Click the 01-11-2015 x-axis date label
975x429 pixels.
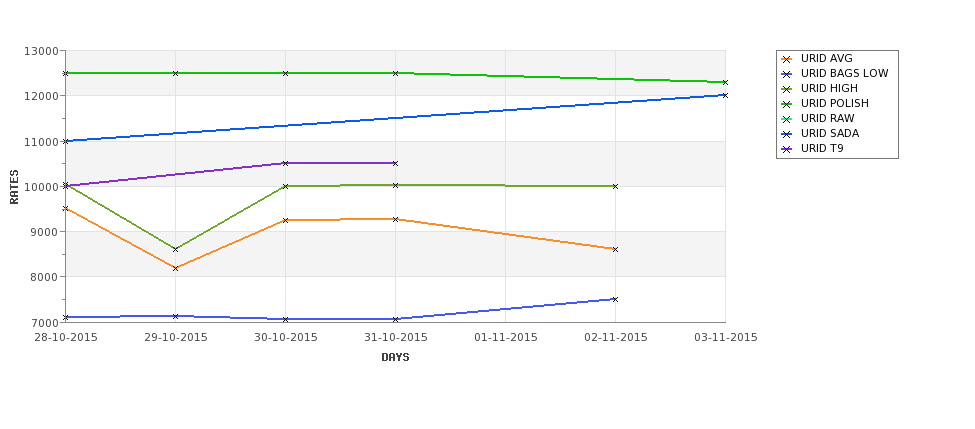(x=505, y=338)
